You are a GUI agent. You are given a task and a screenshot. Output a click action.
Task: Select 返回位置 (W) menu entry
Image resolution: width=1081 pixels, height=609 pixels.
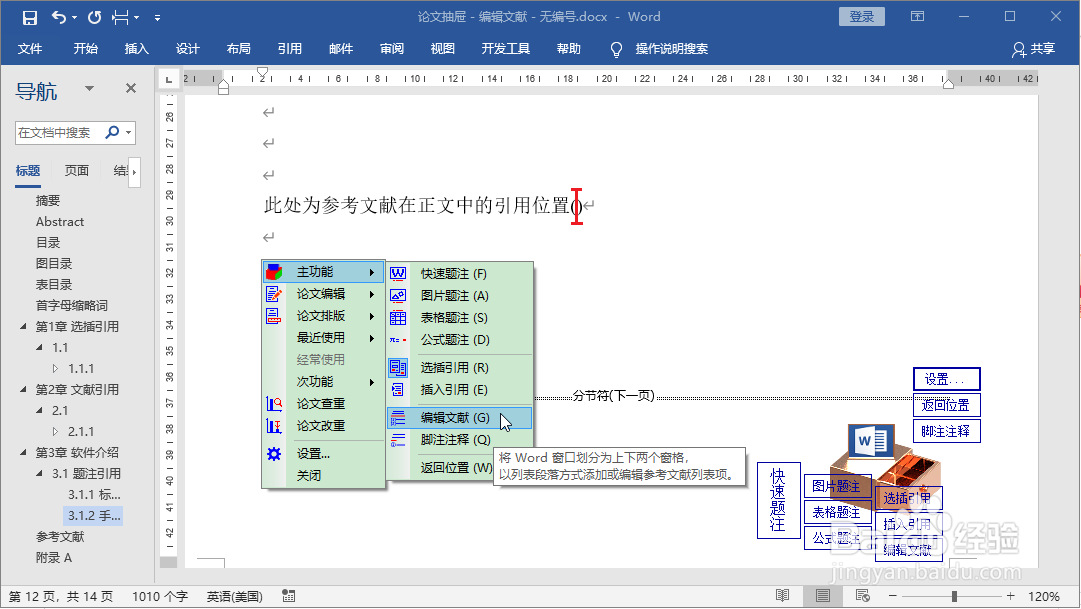click(456, 467)
